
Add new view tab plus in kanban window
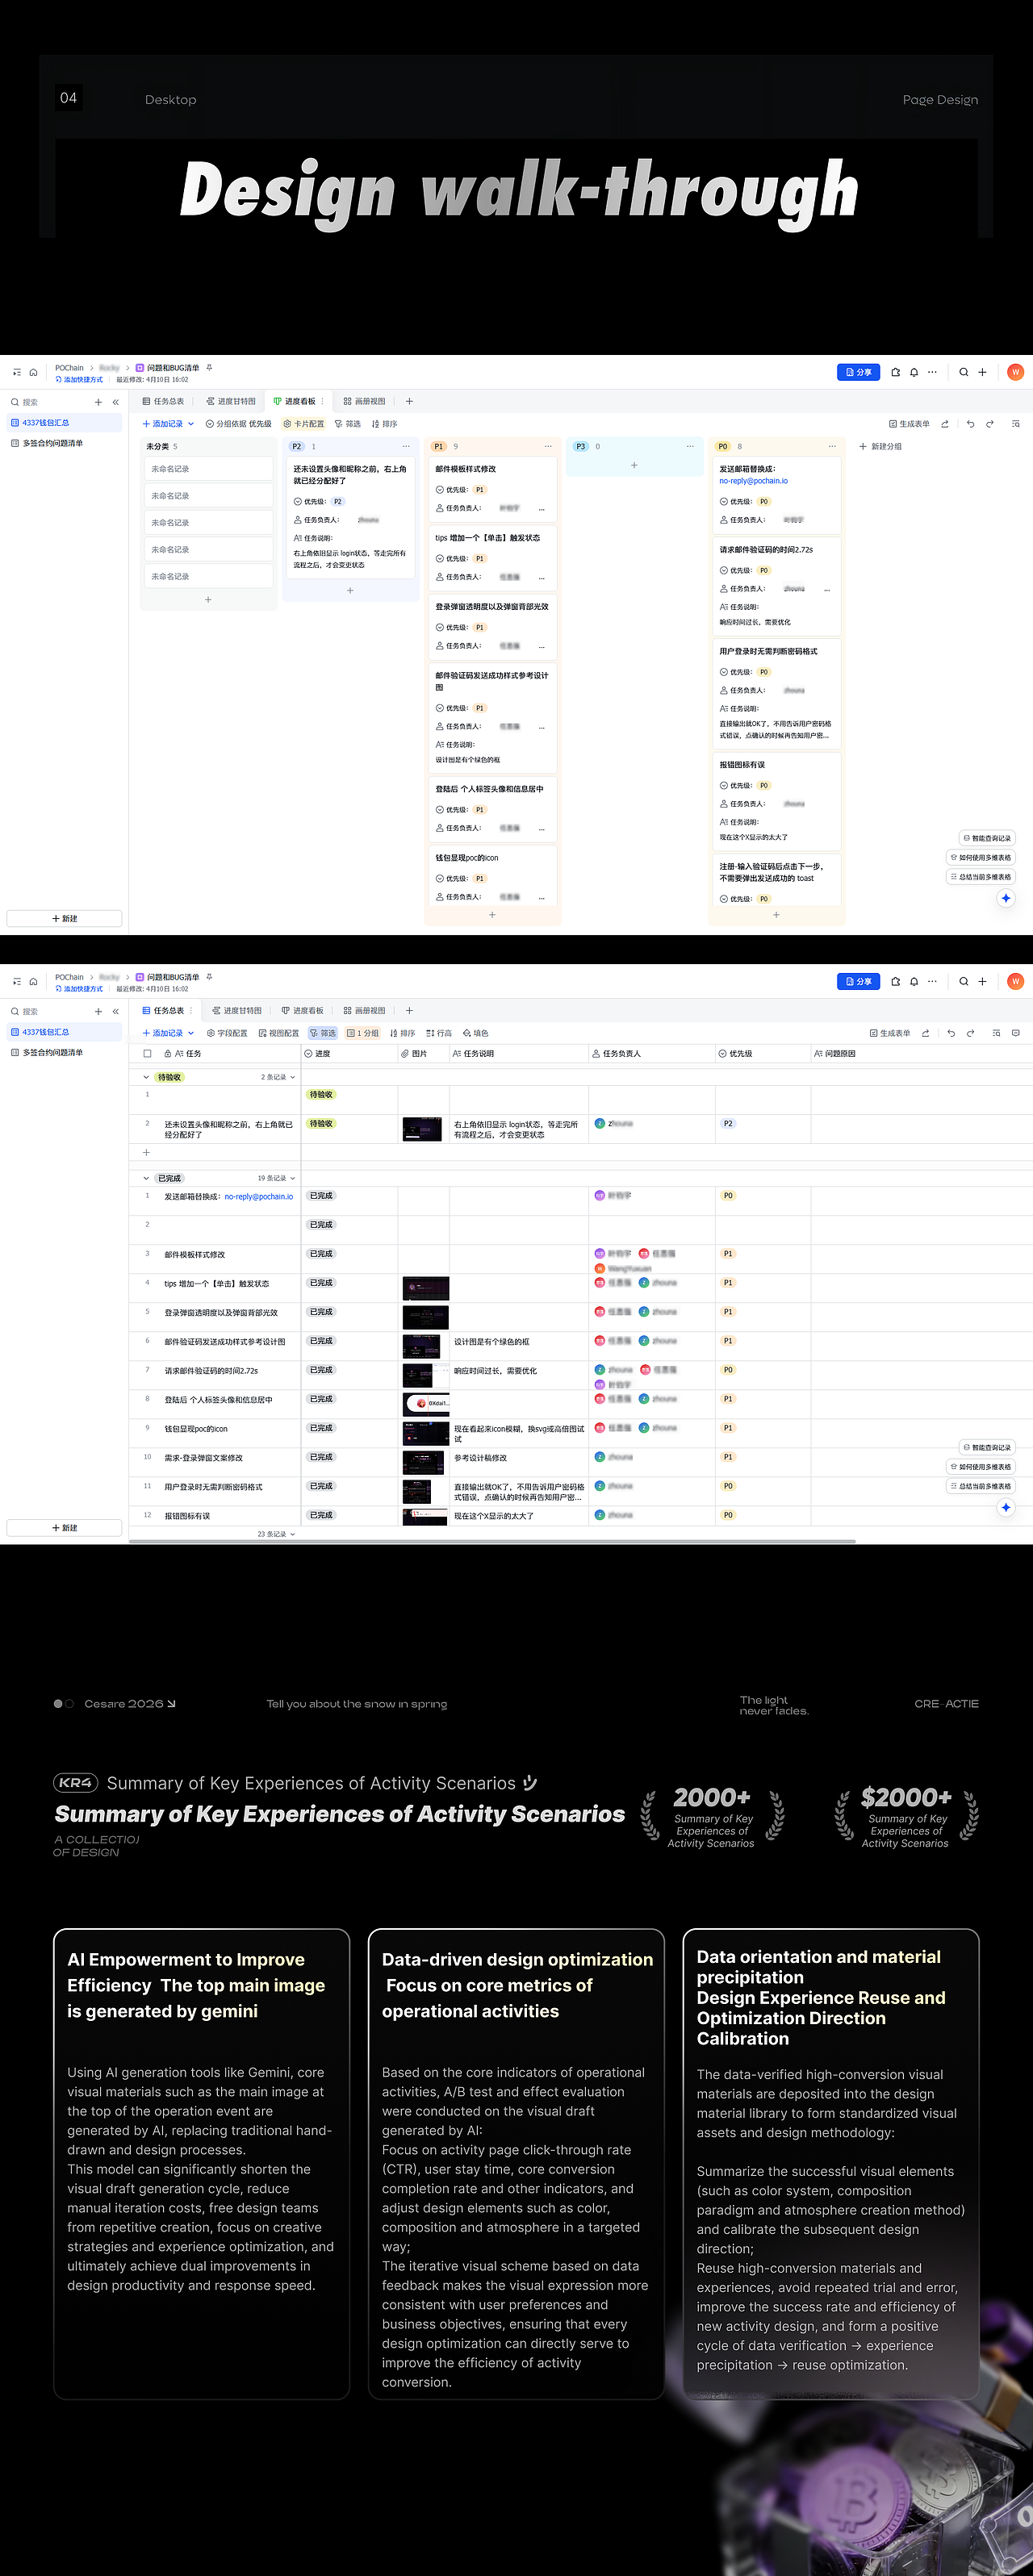click(x=409, y=401)
